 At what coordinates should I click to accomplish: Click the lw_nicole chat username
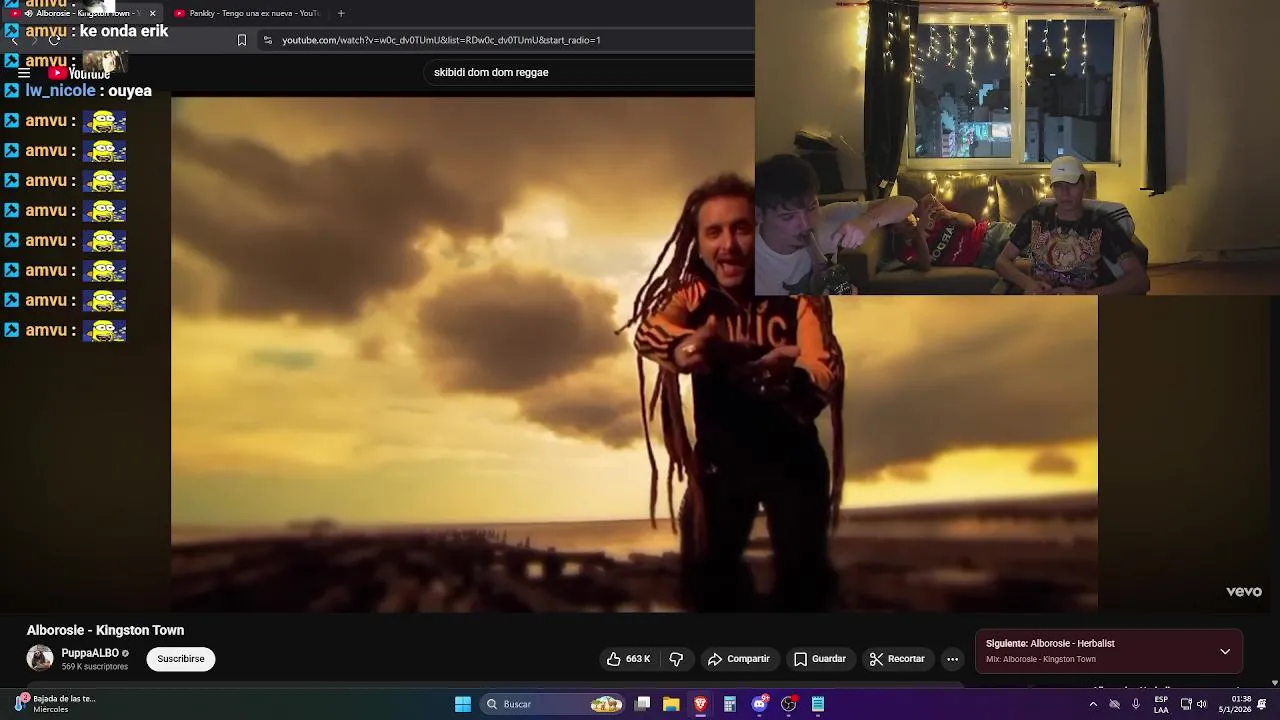pos(60,91)
